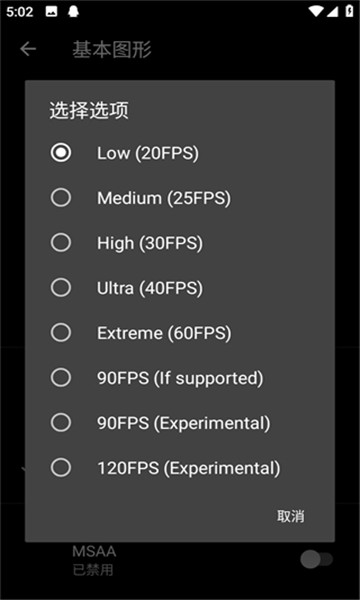Select Extreme (60FPS) radio button

(x=61, y=333)
